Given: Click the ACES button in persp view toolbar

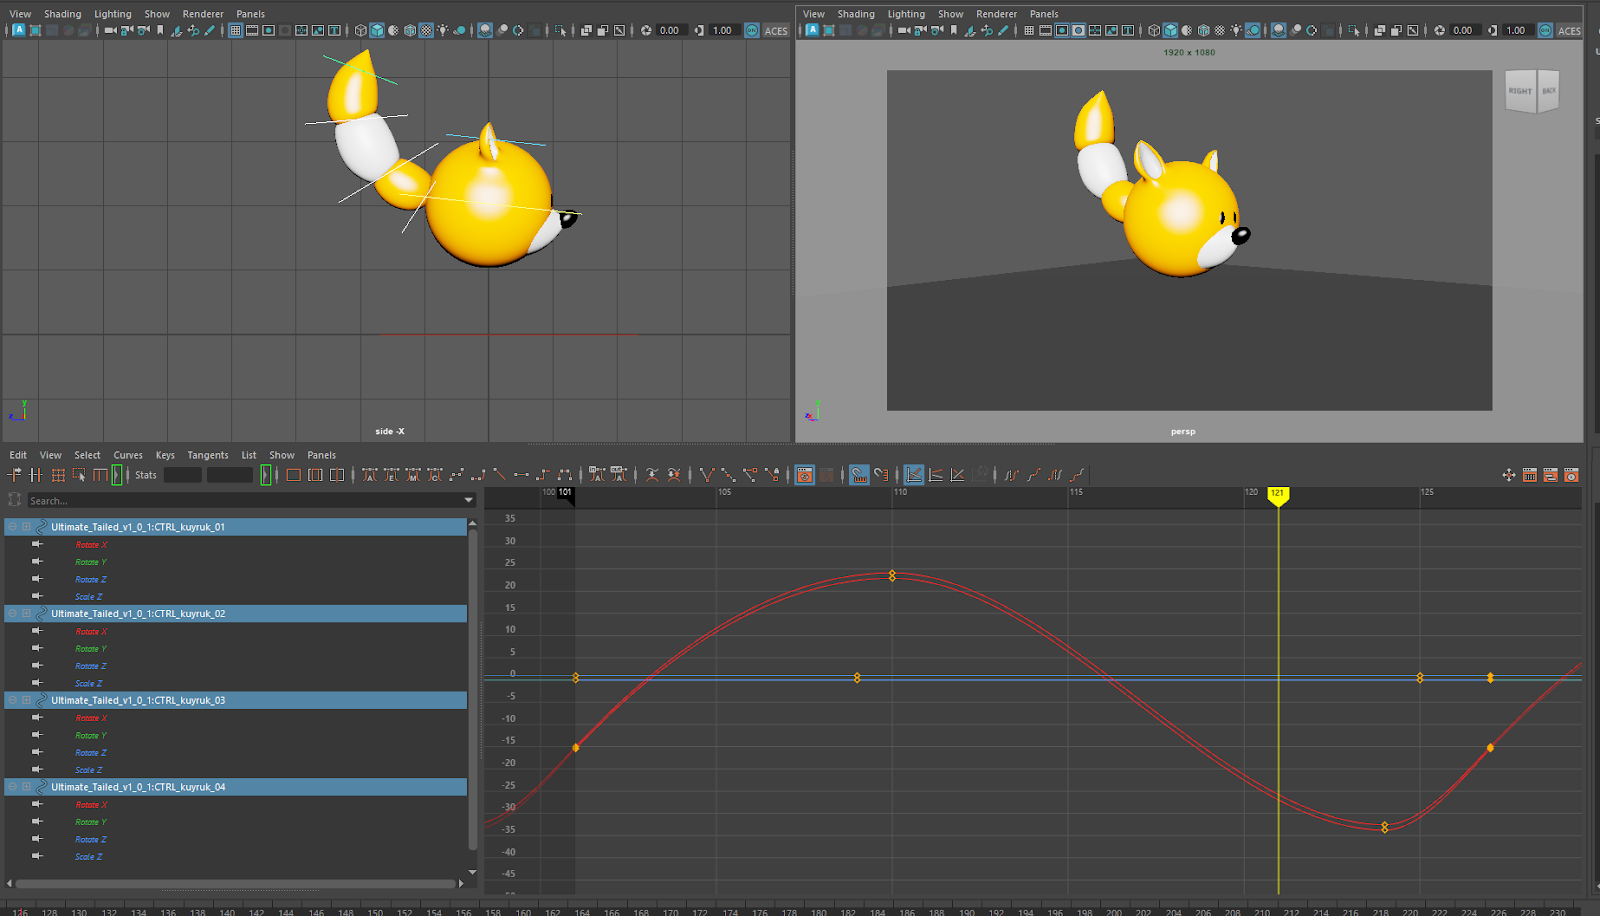Looking at the screenshot, I should 1569,30.
